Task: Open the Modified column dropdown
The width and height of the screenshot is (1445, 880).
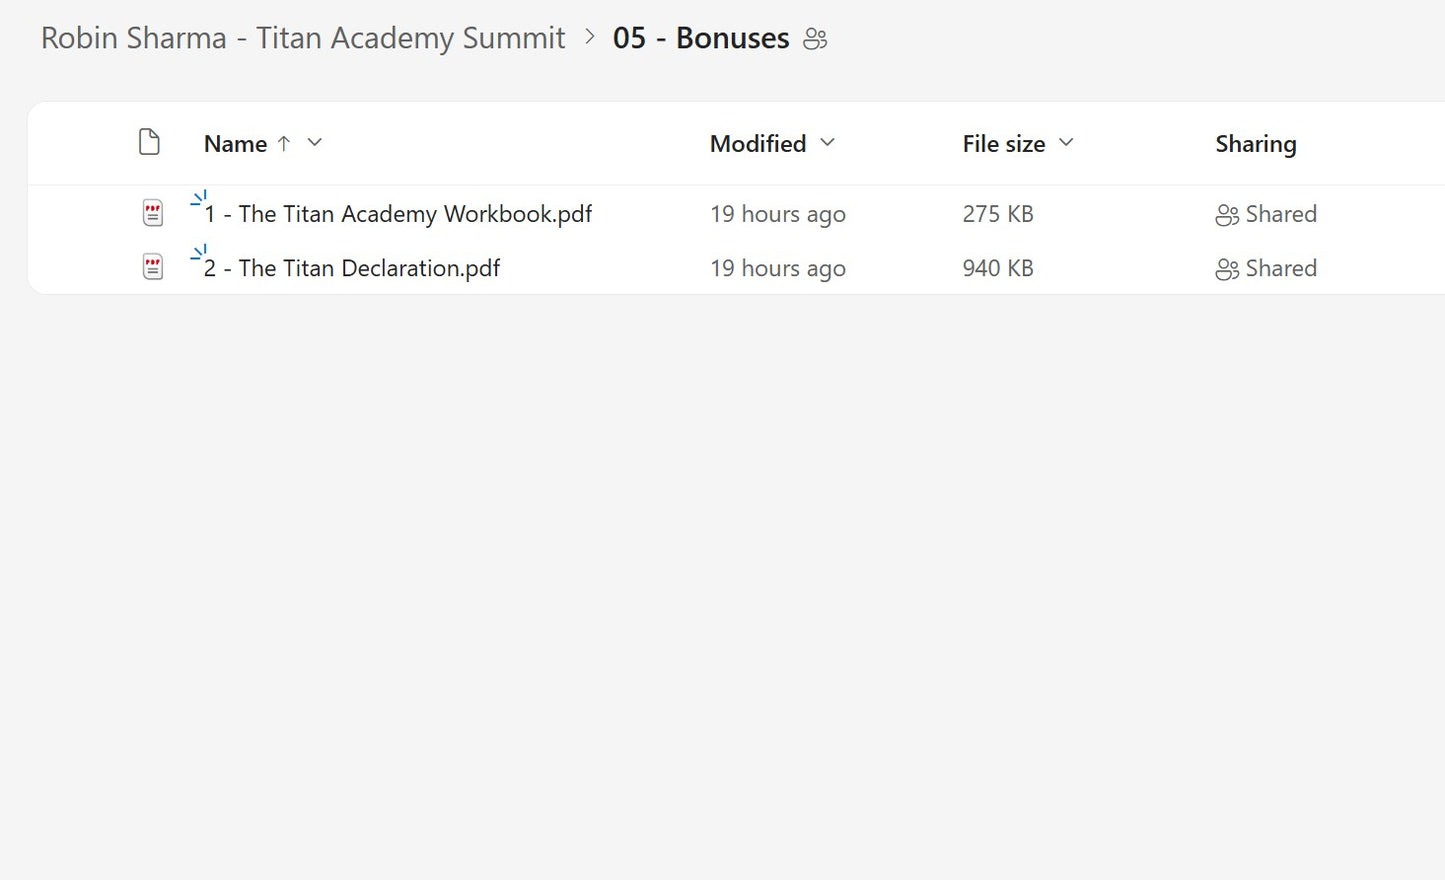Action: 828,143
